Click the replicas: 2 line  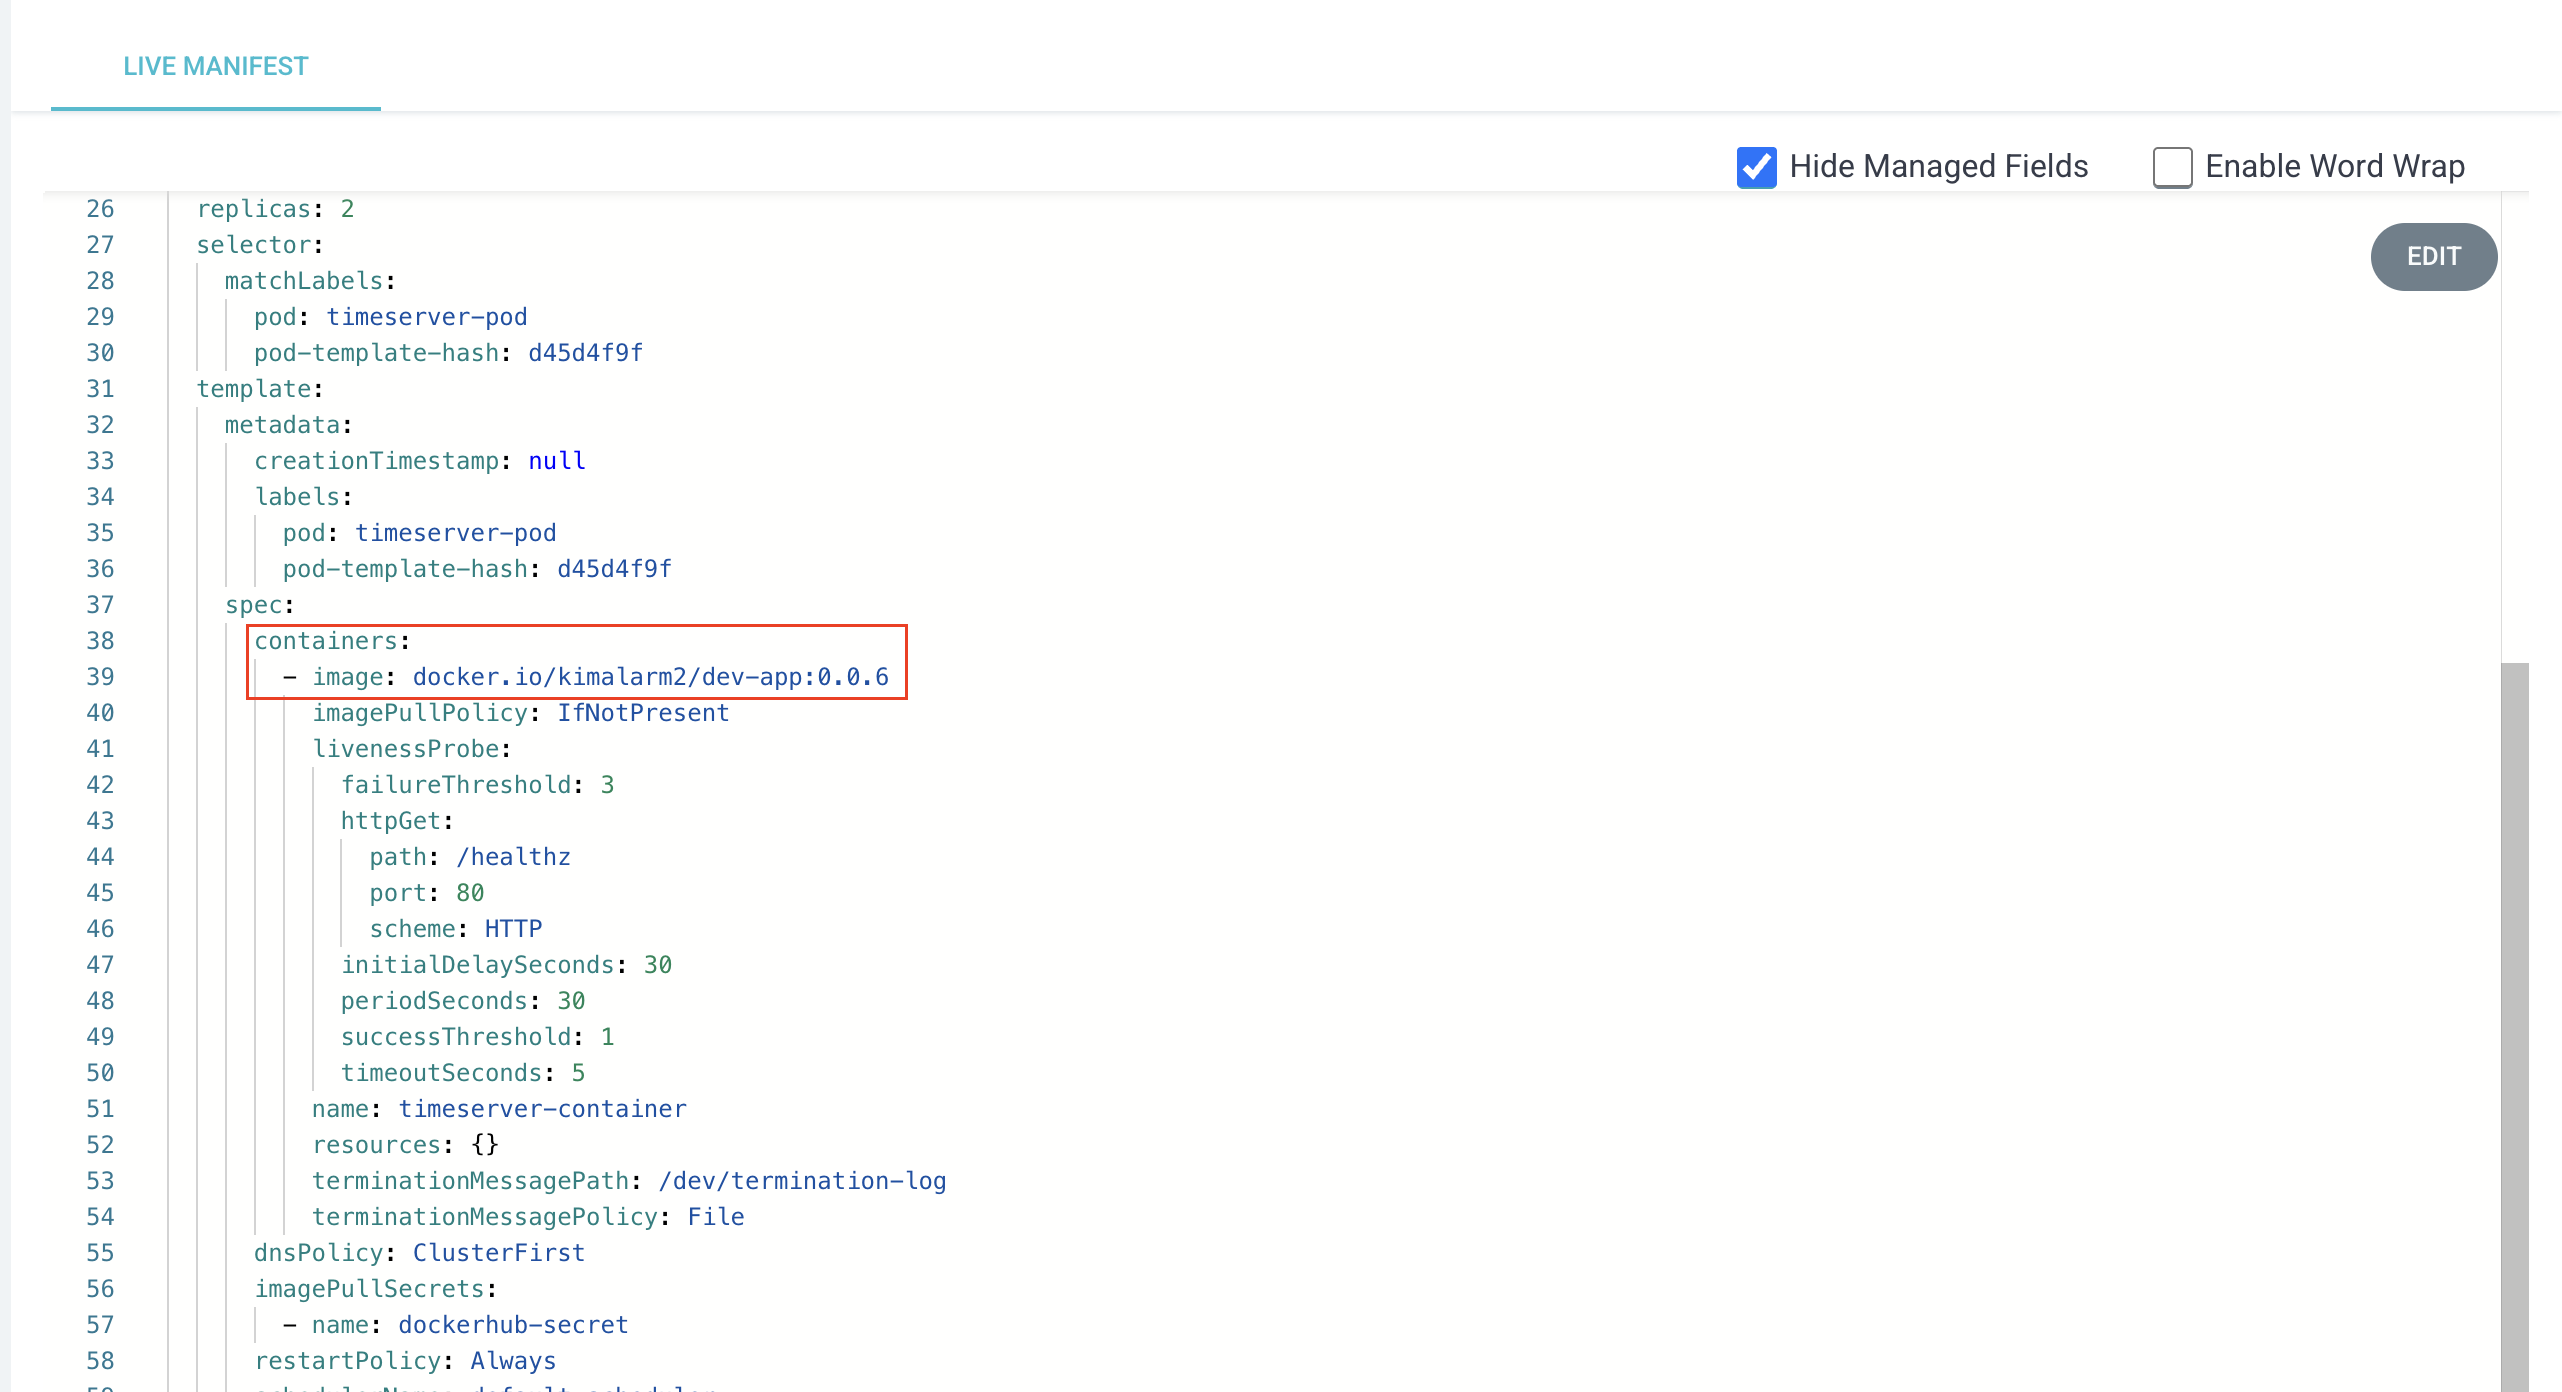275,209
